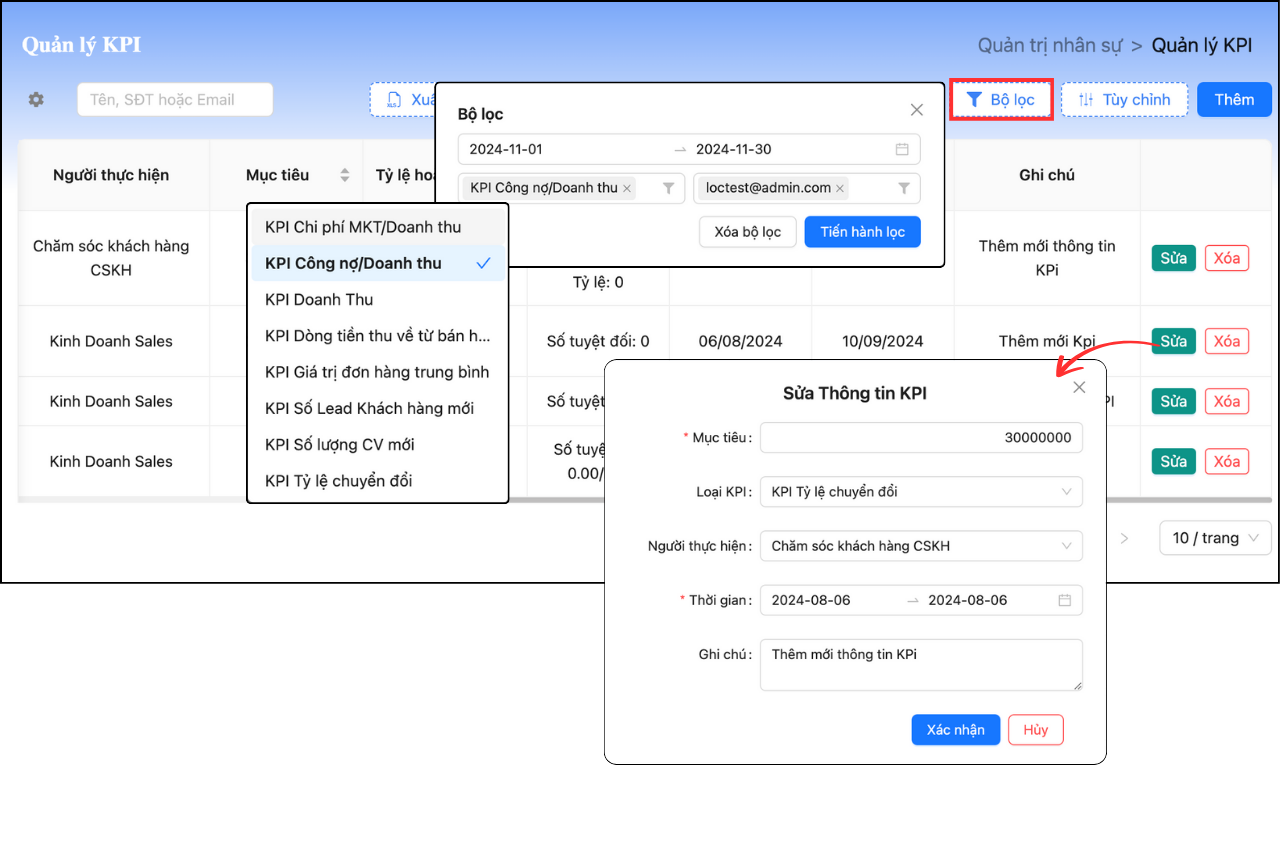Choose KPI Tỷ lệ chuyển đổi from list
1280x852 pixels.
tap(338, 481)
